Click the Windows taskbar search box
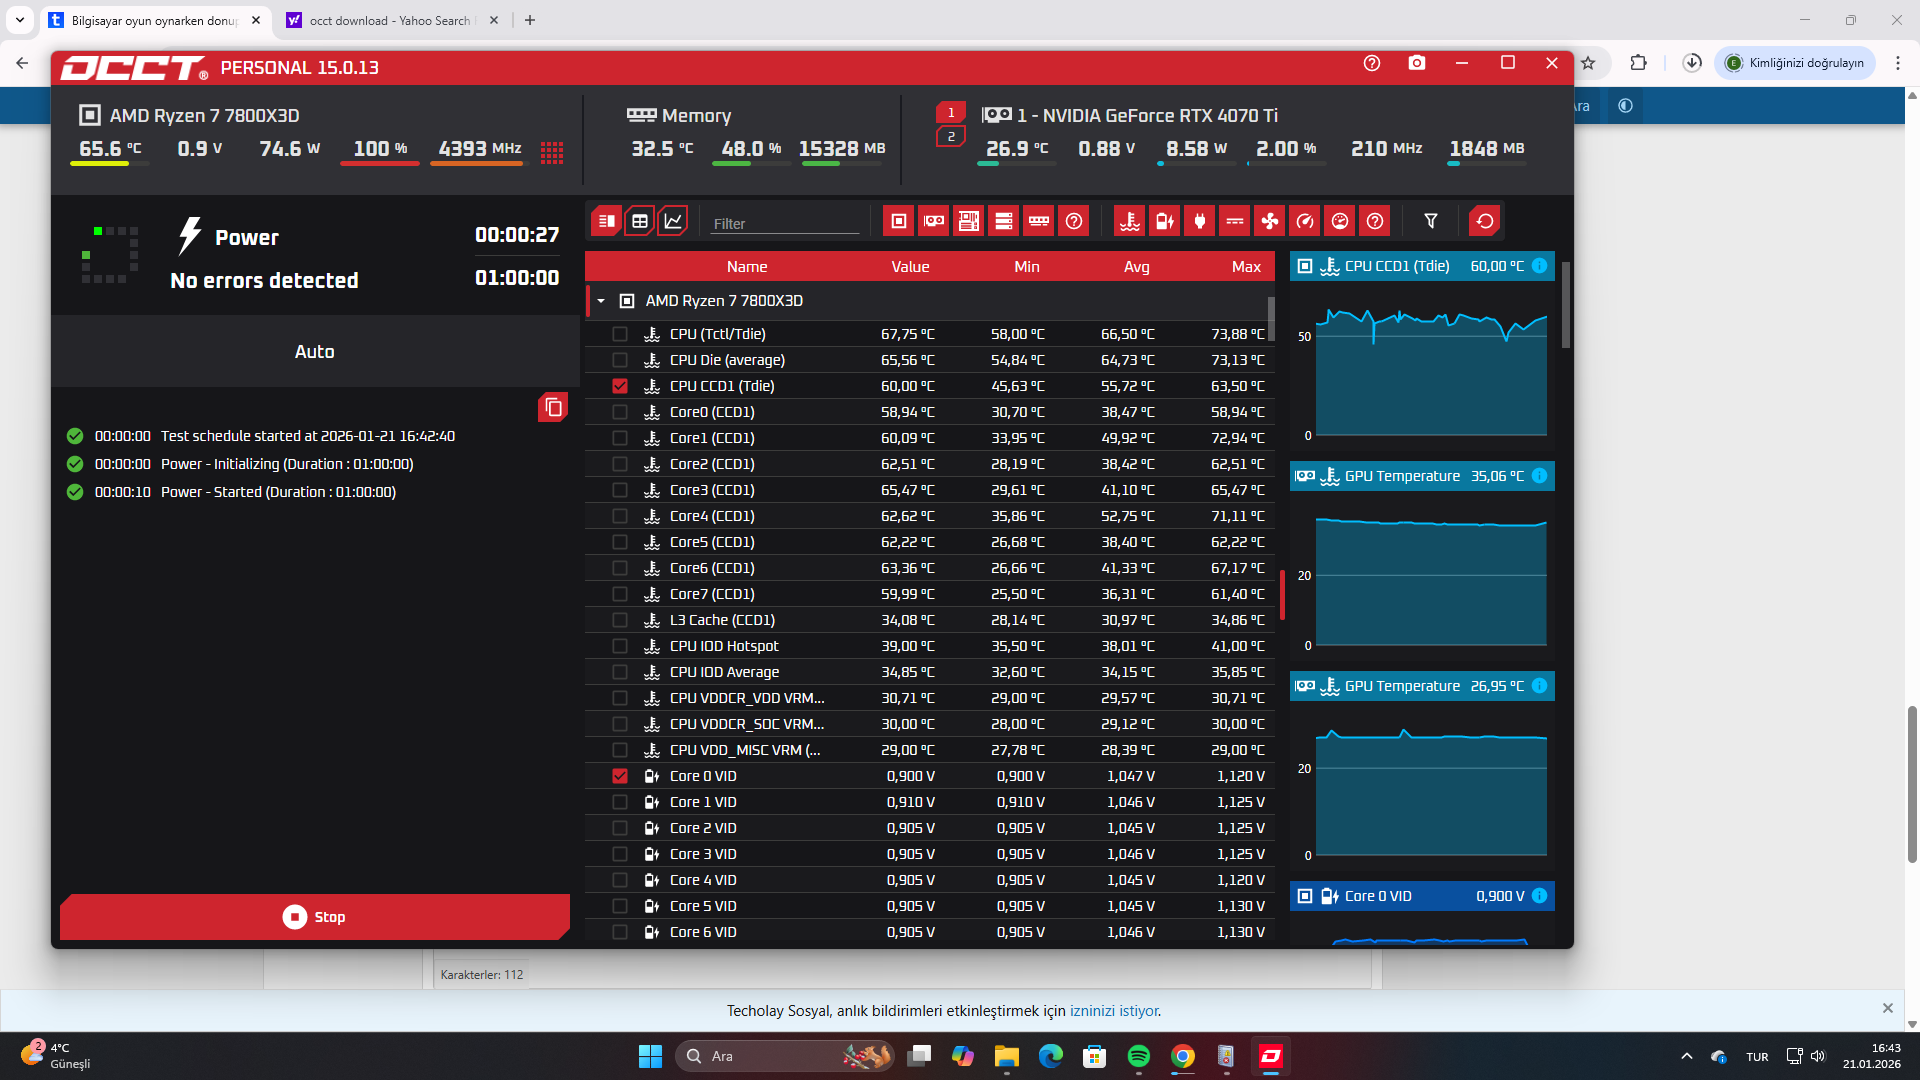The height and width of the screenshot is (1080, 1920). point(785,1056)
